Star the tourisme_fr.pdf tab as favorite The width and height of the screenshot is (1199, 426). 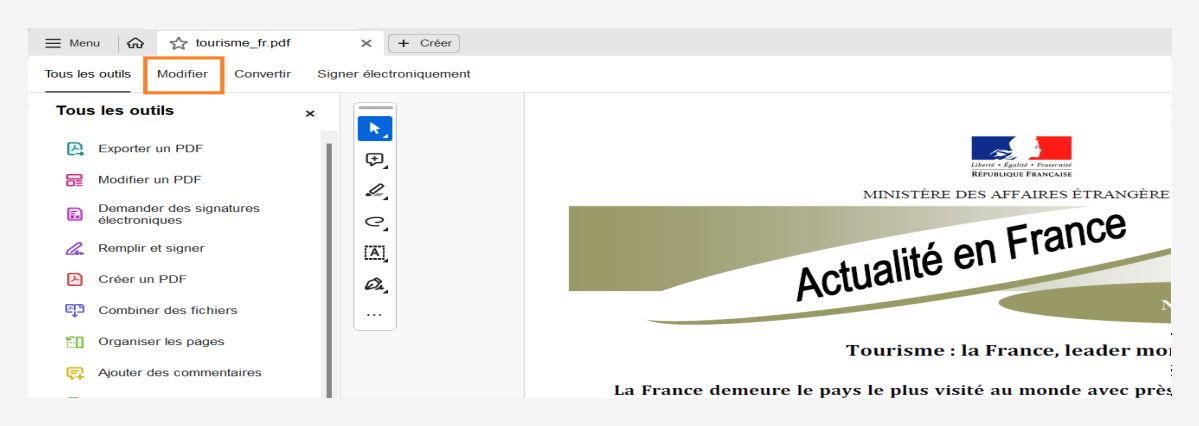click(178, 43)
